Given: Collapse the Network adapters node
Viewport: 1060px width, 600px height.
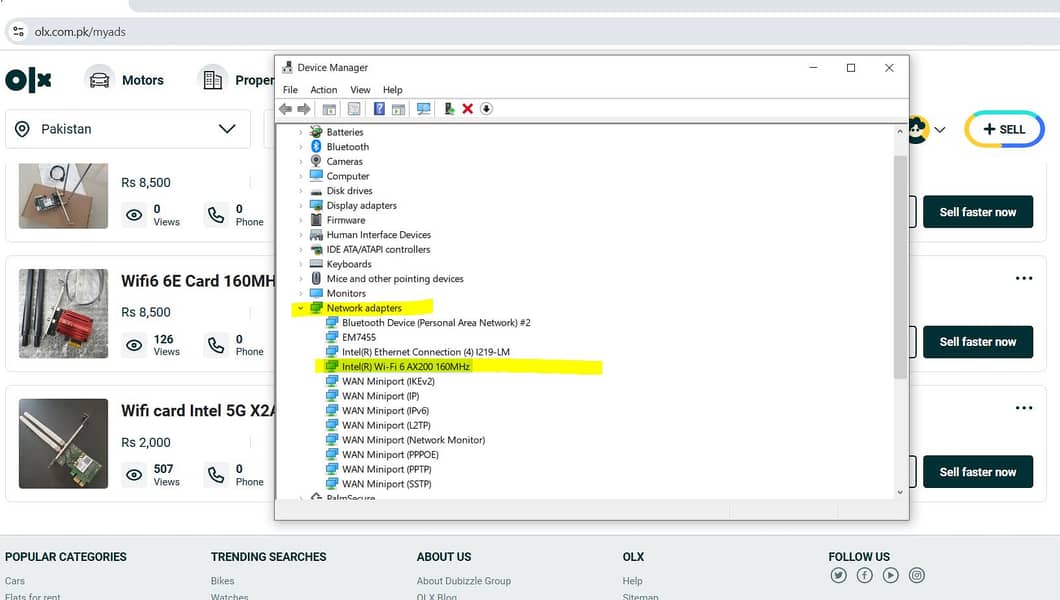Looking at the screenshot, I should pos(301,308).
